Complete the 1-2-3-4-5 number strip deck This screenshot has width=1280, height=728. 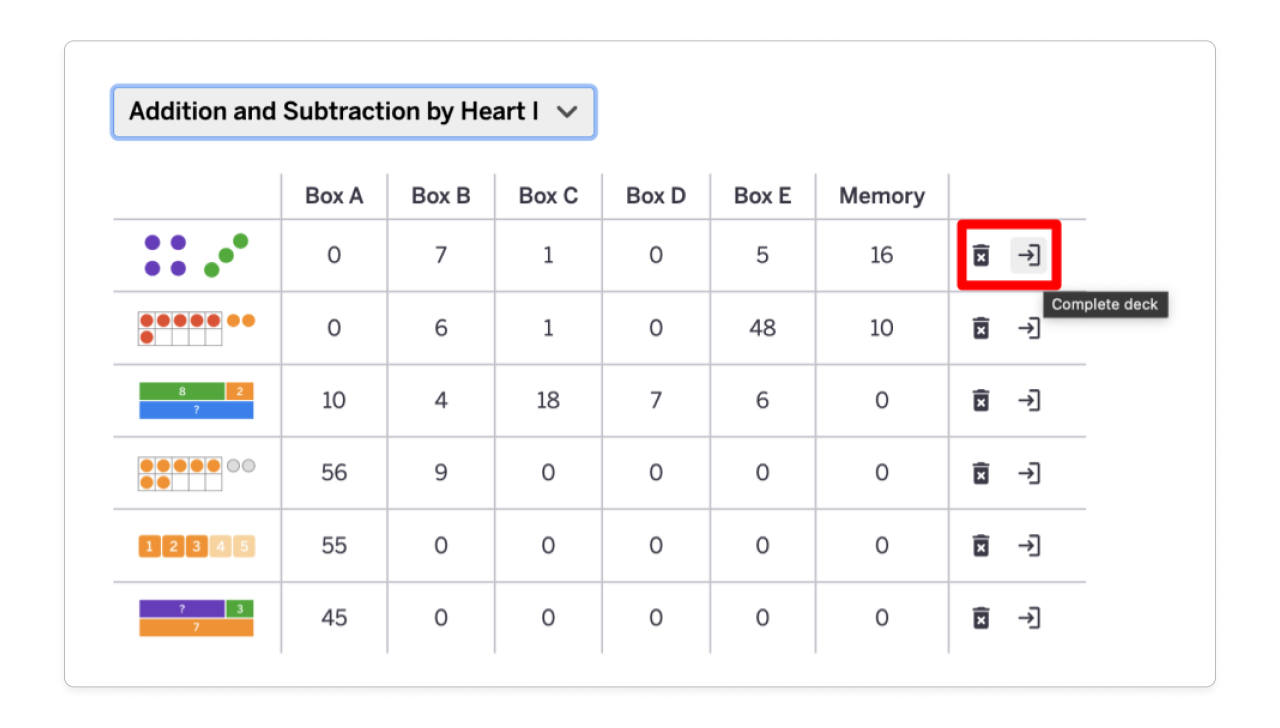point(1029,545)
